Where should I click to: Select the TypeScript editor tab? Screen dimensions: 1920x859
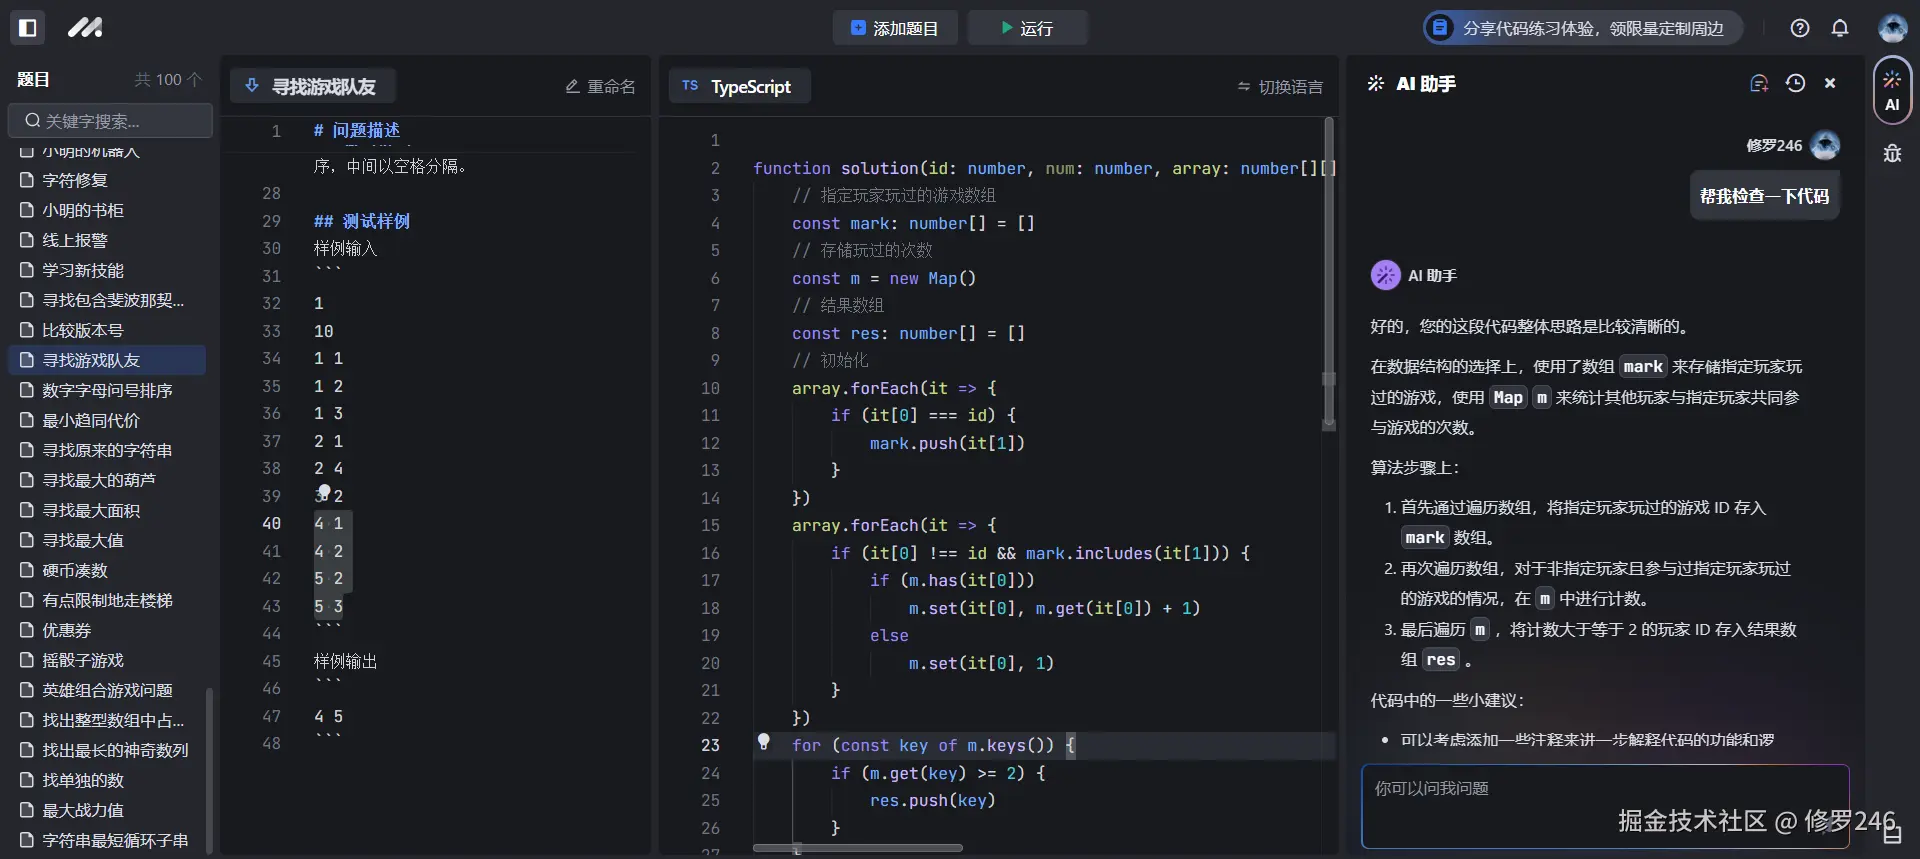[739, 87]
